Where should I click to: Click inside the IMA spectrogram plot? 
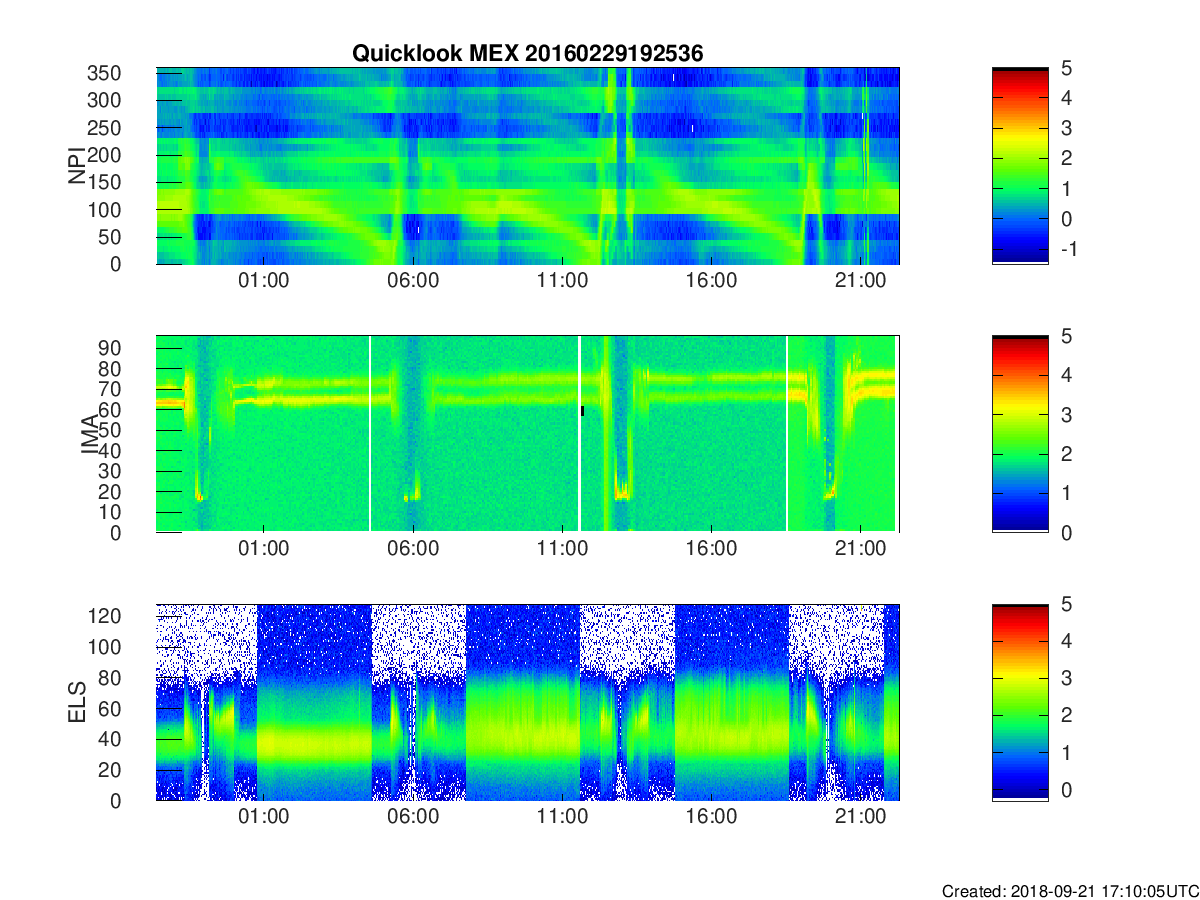(528, 434)
